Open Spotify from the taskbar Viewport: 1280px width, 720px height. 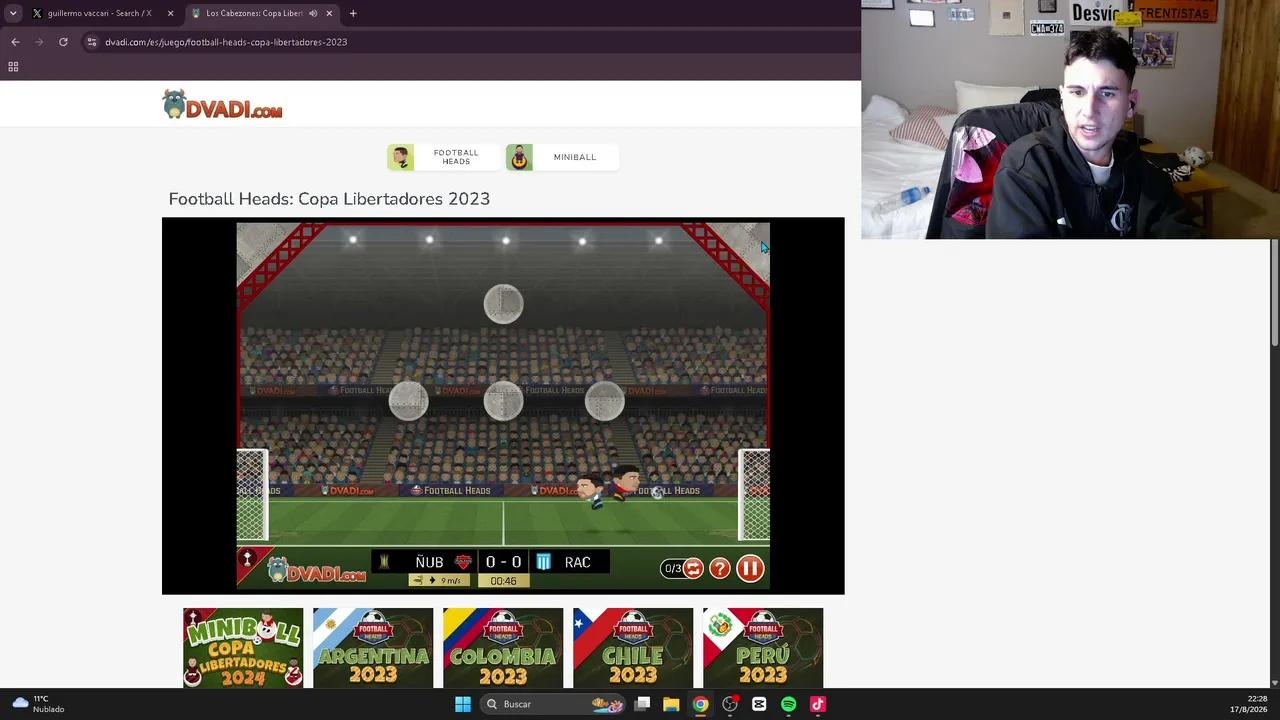[x=788, y=704]
